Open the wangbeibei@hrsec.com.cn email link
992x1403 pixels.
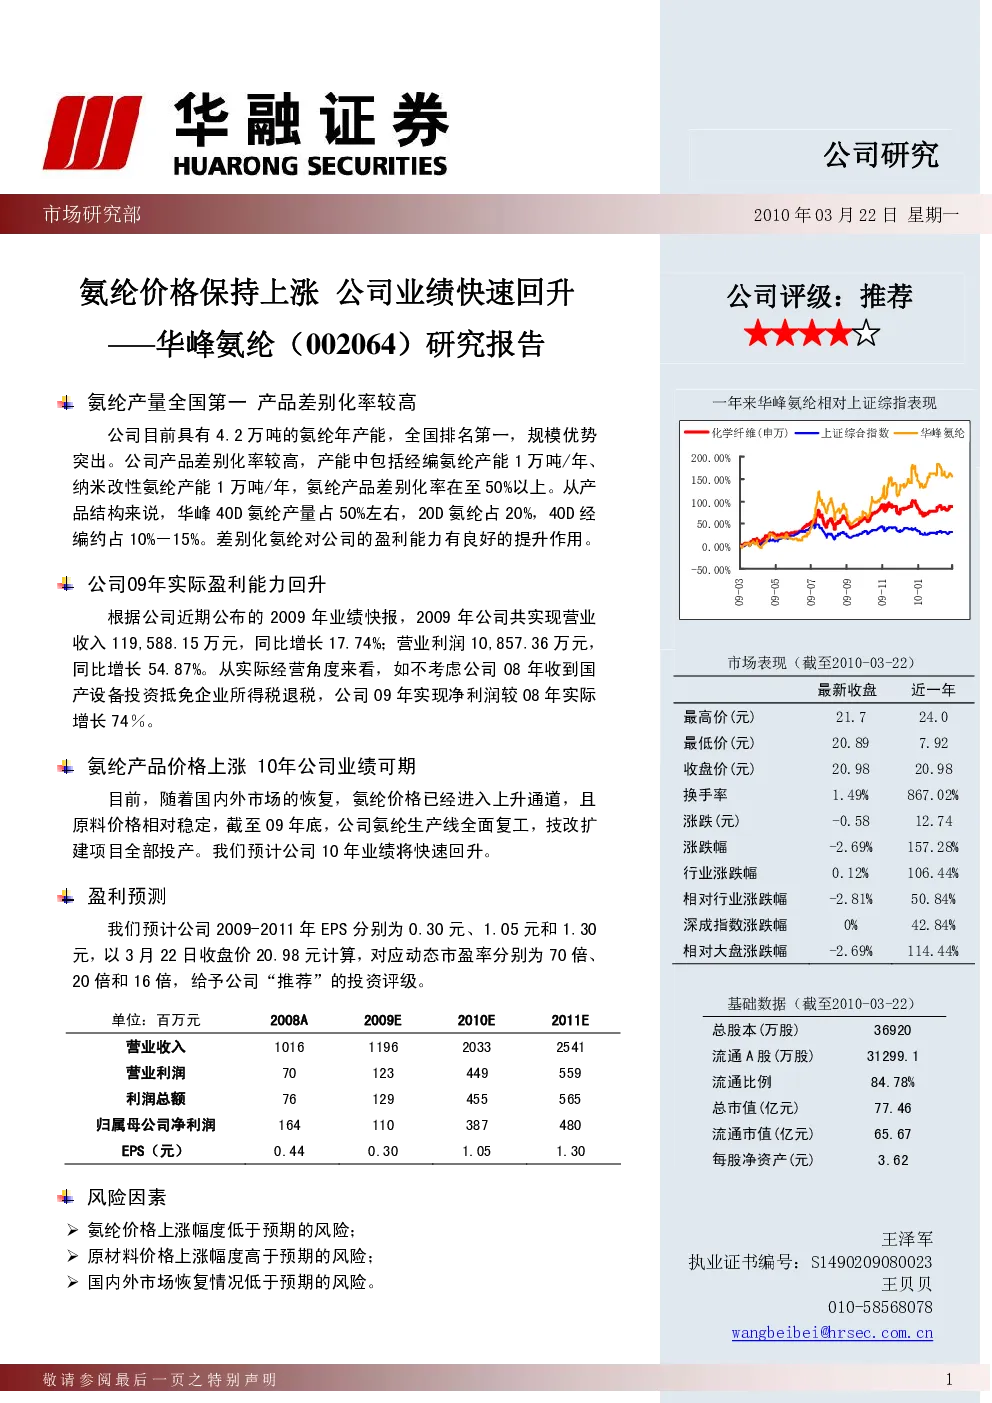click(832, 1332)
